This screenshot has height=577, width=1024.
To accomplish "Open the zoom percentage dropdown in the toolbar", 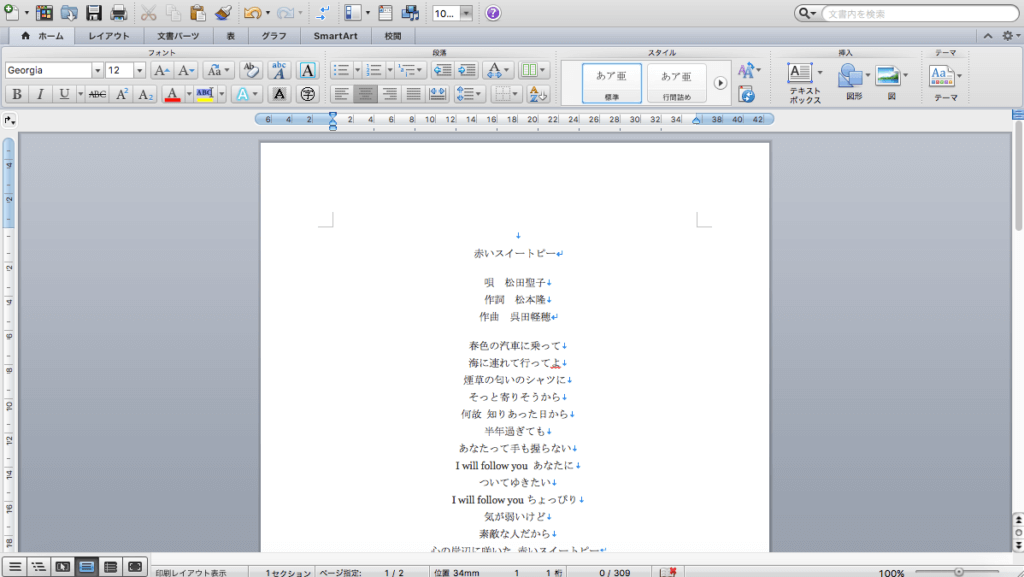I will point(466,13).
